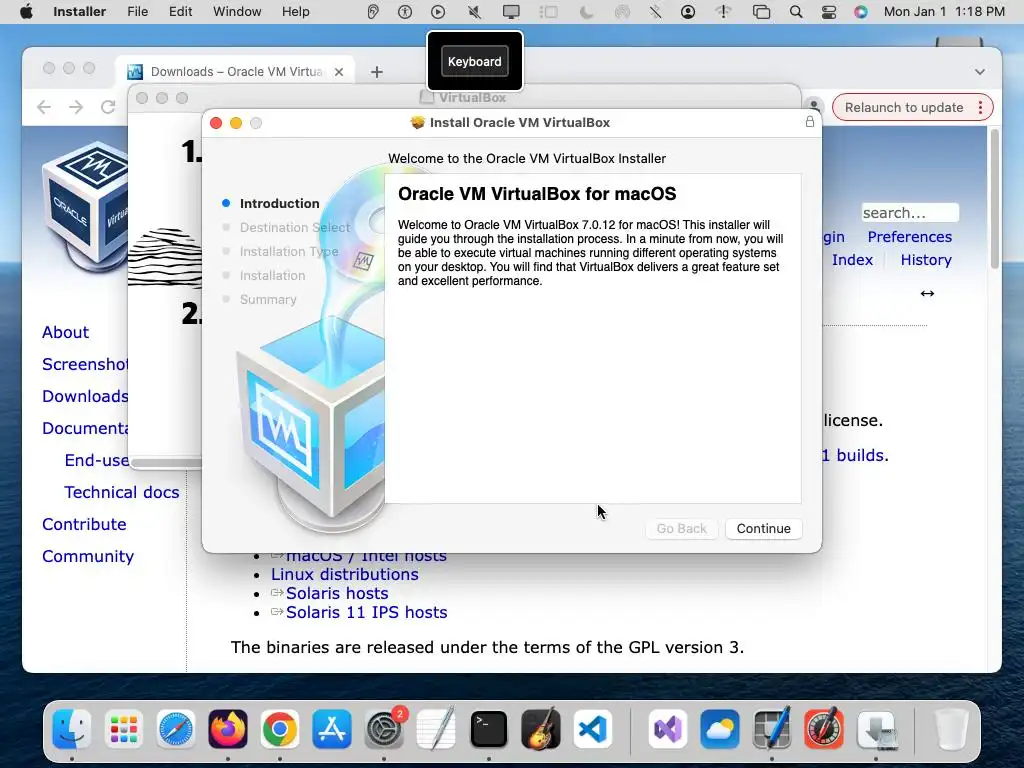Click the browser page vertical scrollbar
This screenshot has width=1024, height=768.
point(995,199)
